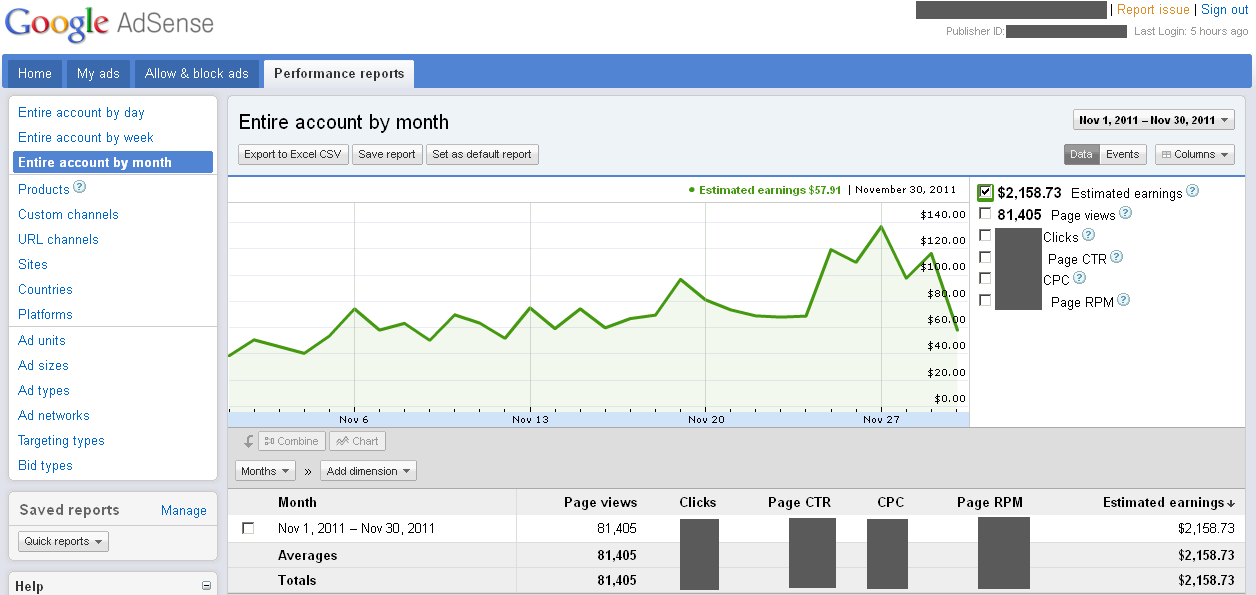The height and width of the screenshot is (595, 1256).
Task: Open the Ad types report
Action: [44, 391]
